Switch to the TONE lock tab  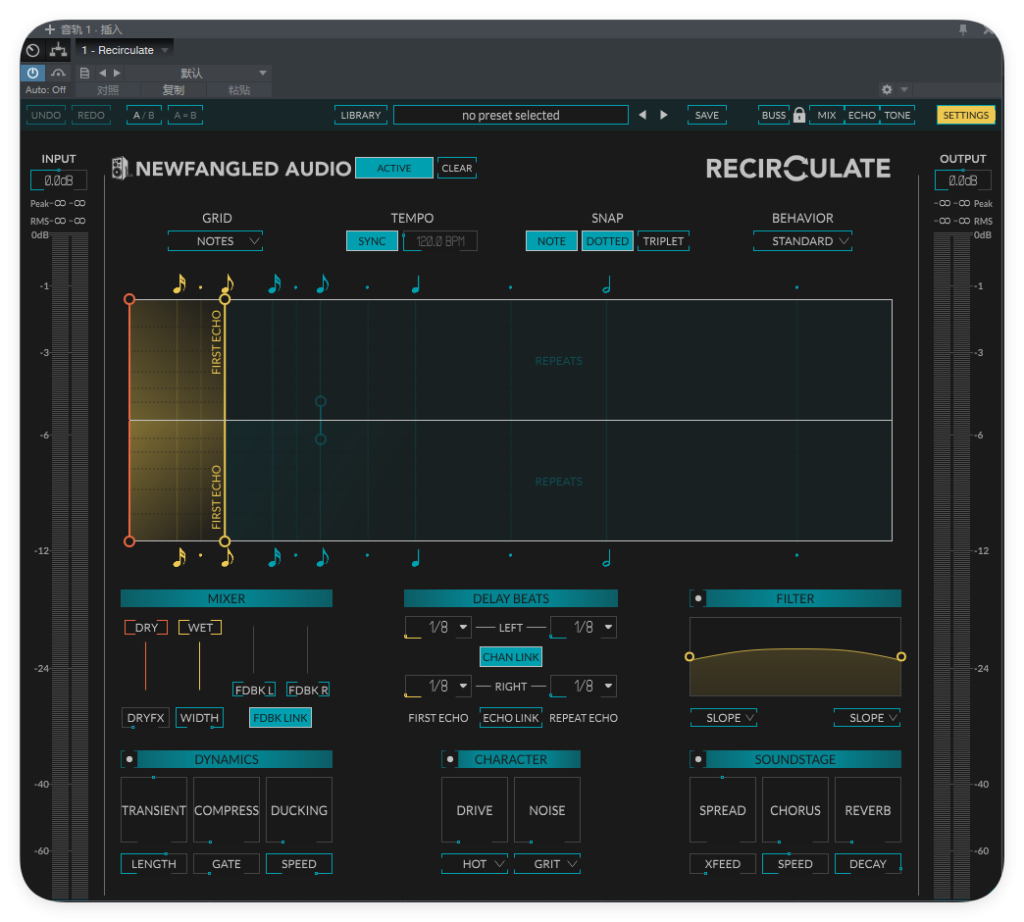[x=897, y=115]
